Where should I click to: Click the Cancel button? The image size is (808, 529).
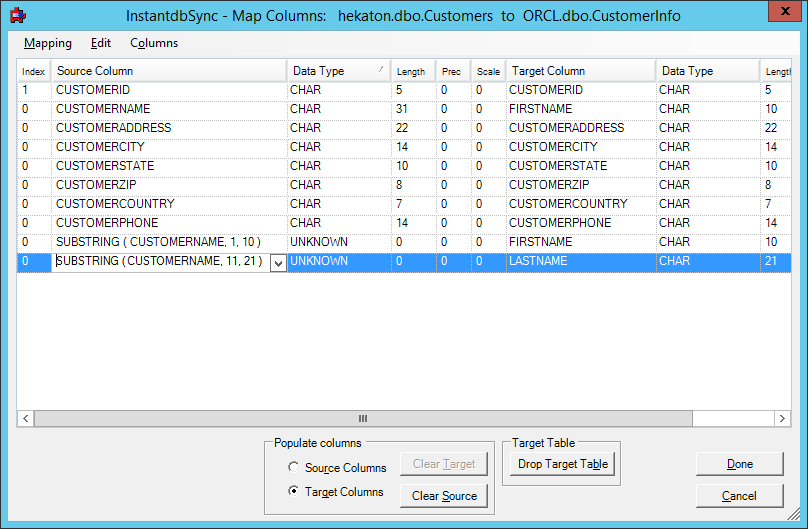(739, 496)
